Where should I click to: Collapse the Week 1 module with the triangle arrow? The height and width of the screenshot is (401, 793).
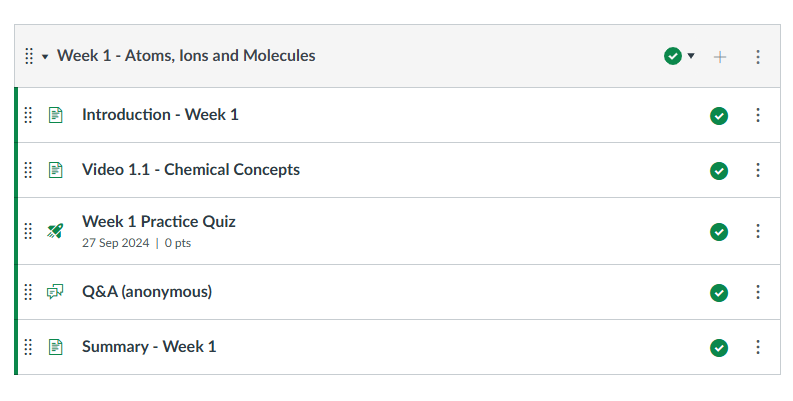(x=45, y=57)
